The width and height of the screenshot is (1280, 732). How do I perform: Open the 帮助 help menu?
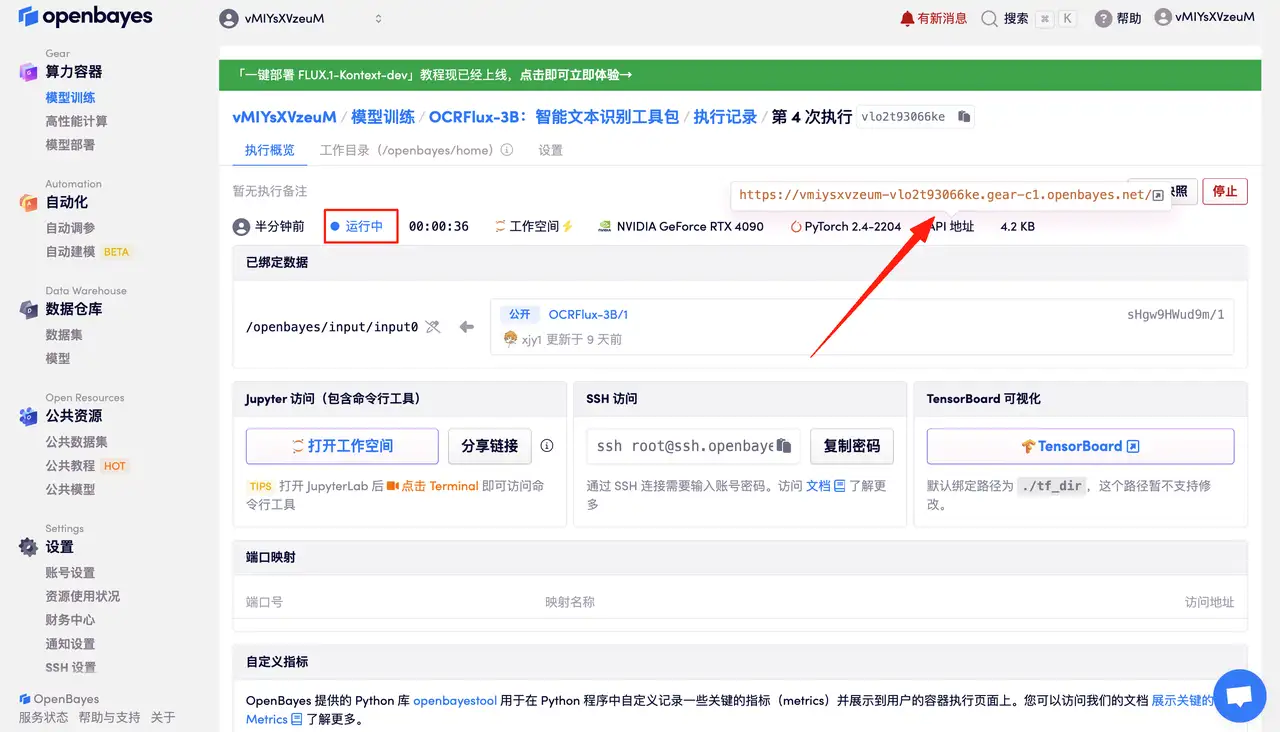(x=1118, y=18)
